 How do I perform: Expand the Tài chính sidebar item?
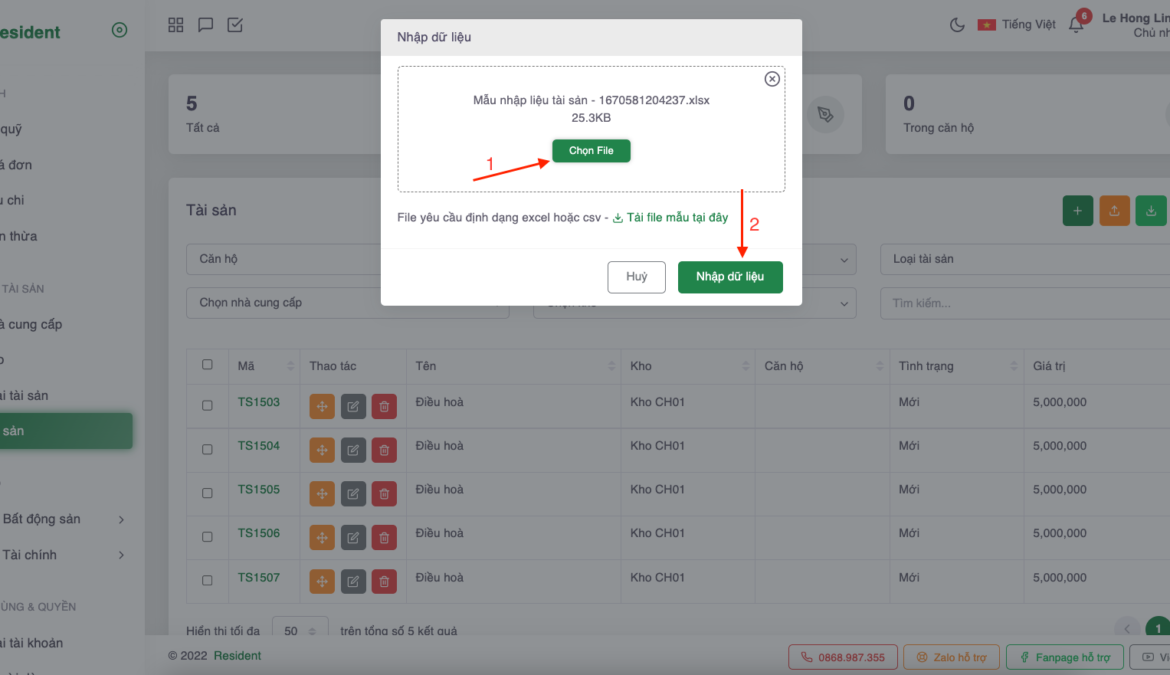coord(66,555)
